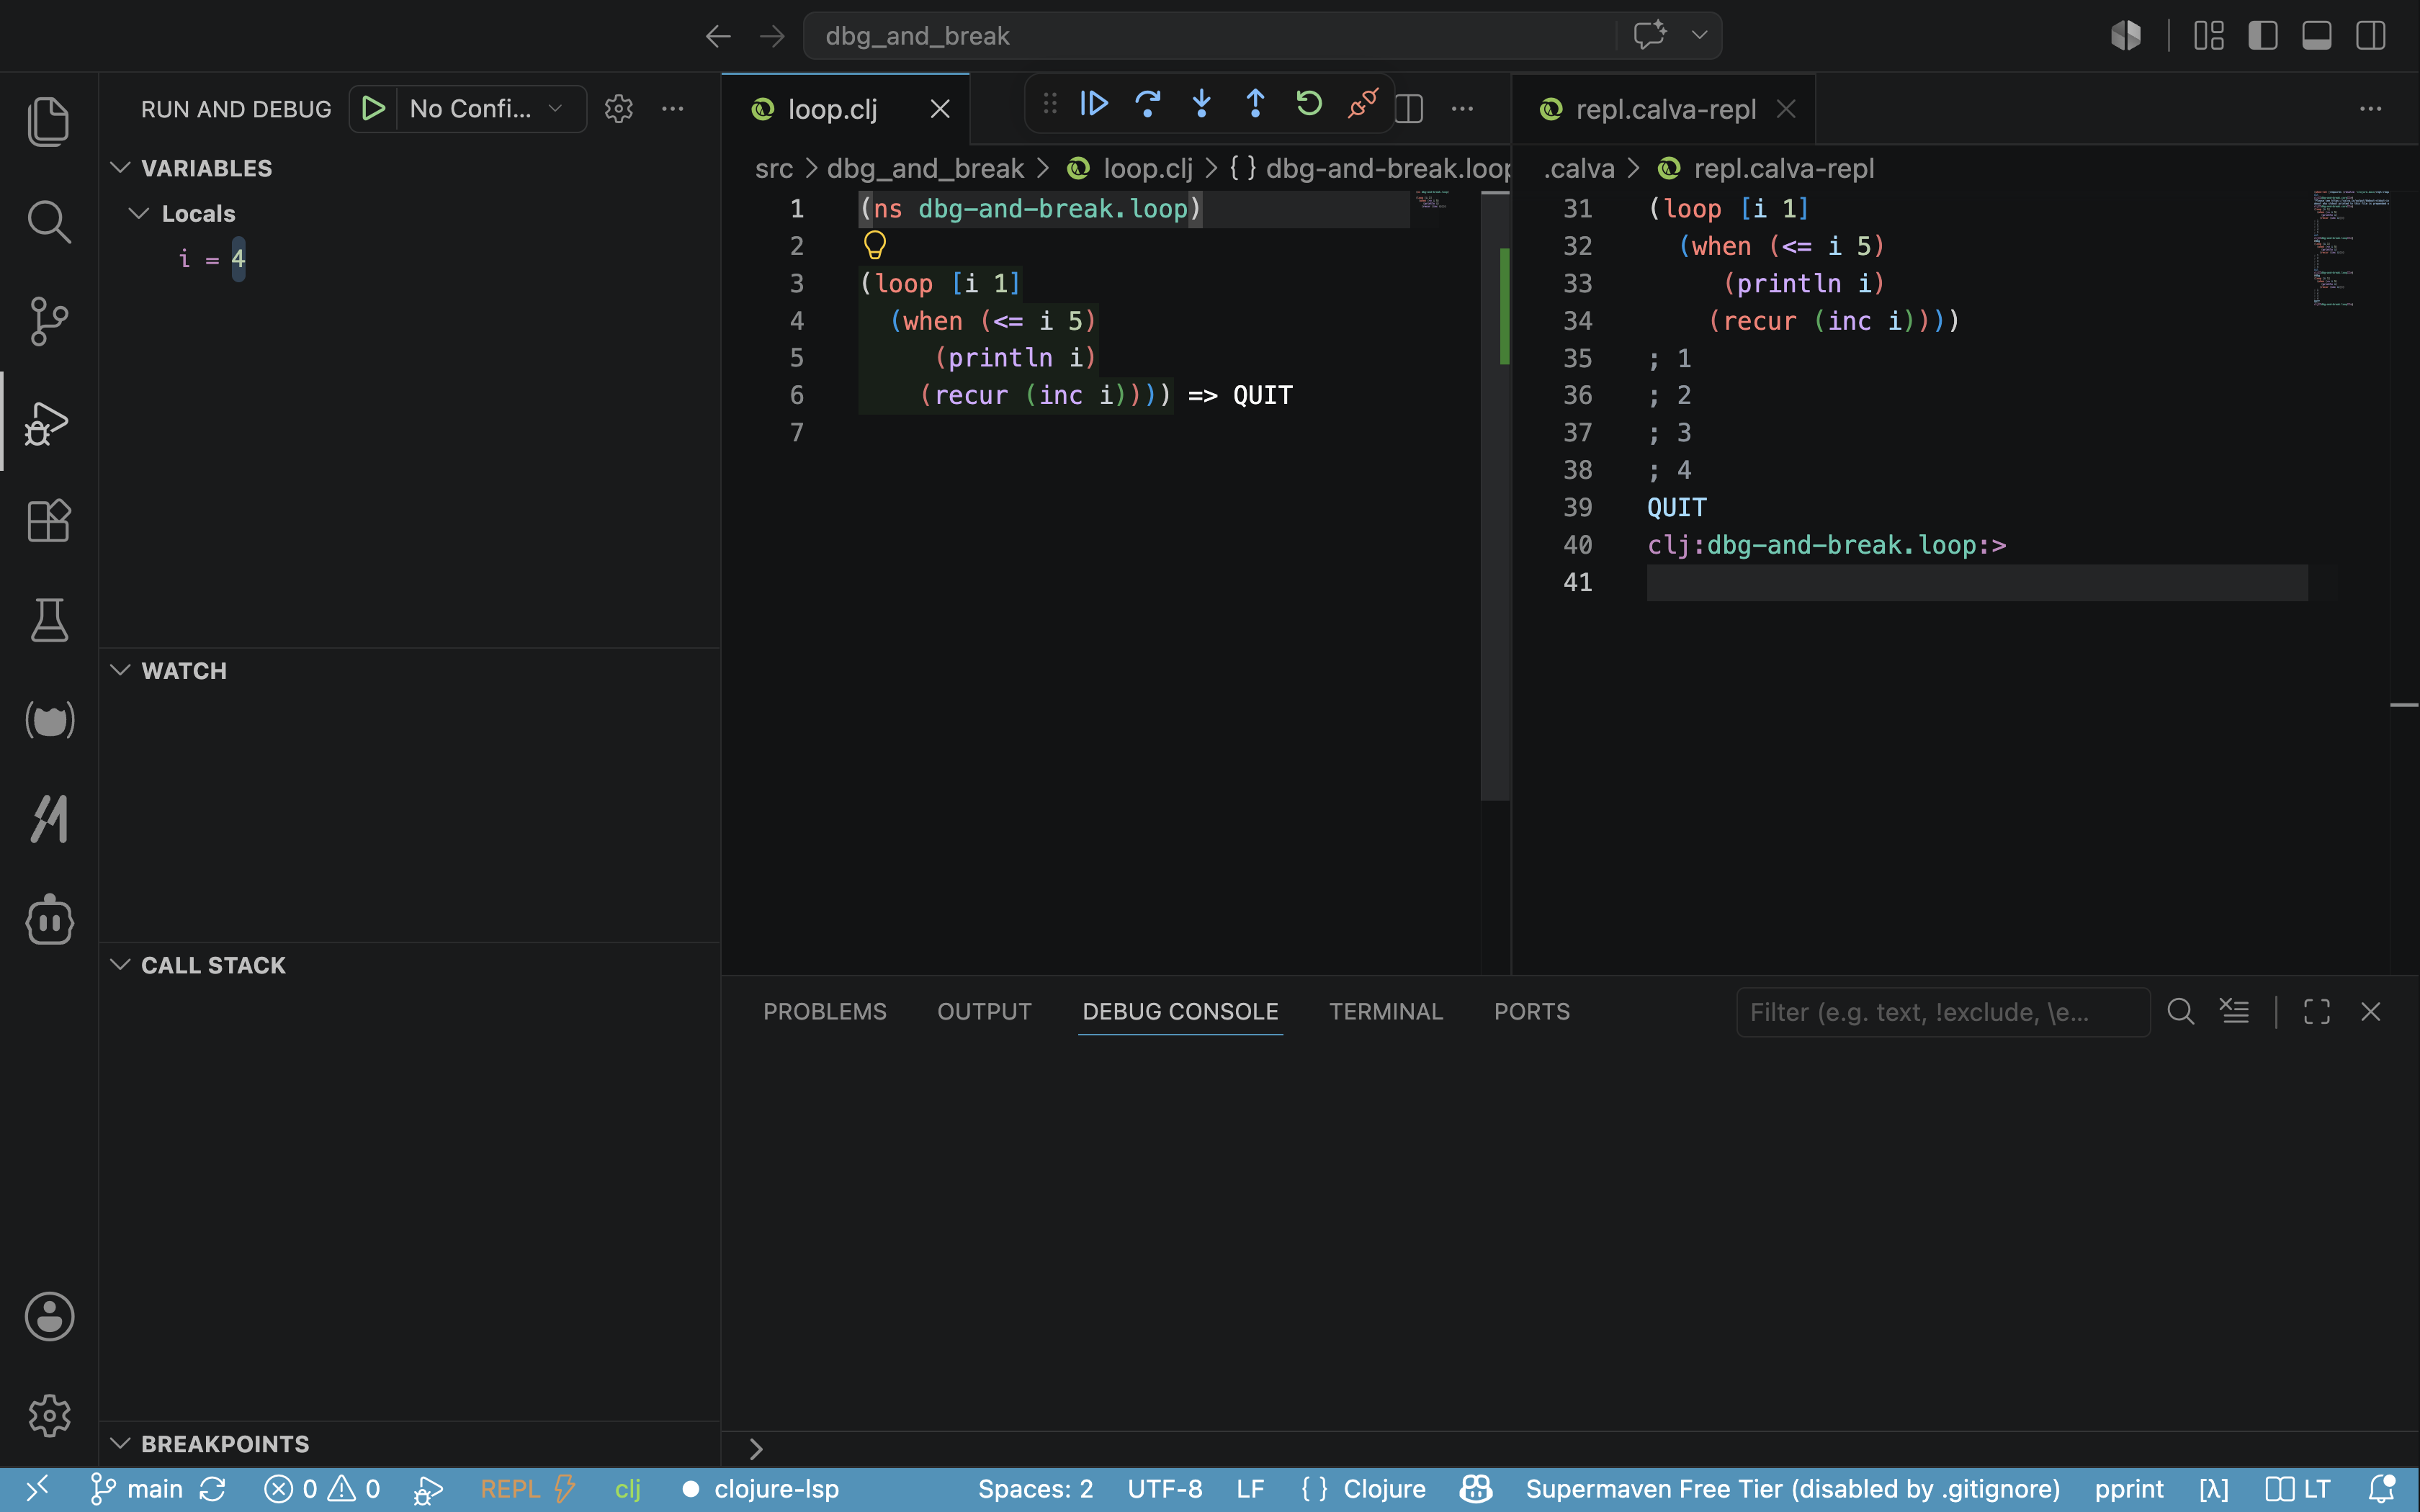Collapse the BREAKPOINTS section
2420x1512 pixels.
[x=120, y=1443]
